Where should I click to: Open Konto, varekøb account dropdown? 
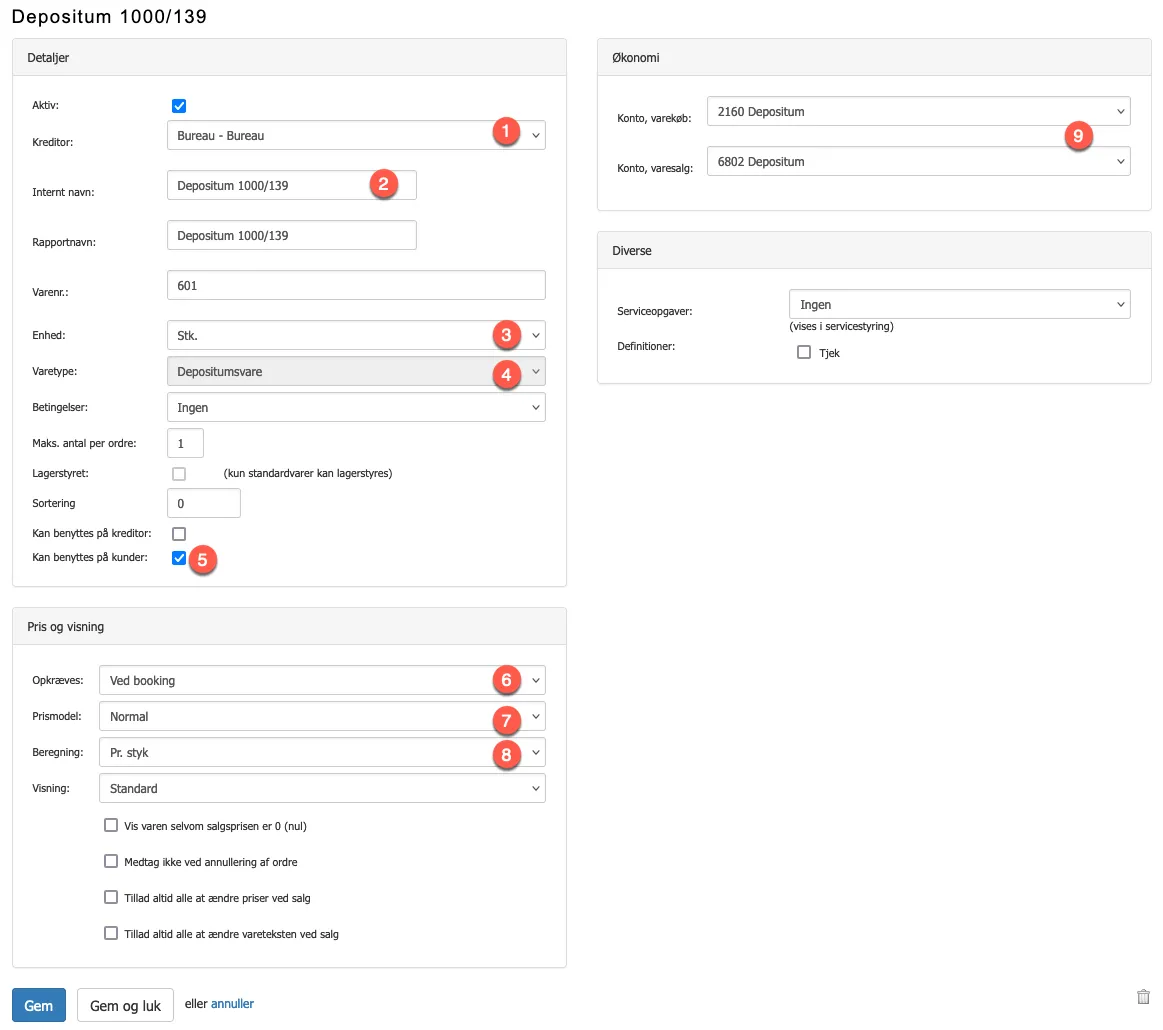917,112
